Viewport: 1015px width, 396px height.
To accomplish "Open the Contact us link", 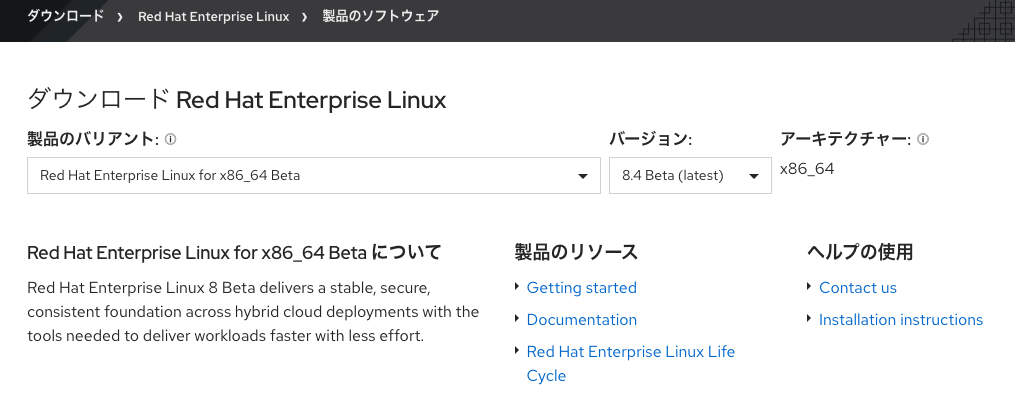I will pos(858,287).
